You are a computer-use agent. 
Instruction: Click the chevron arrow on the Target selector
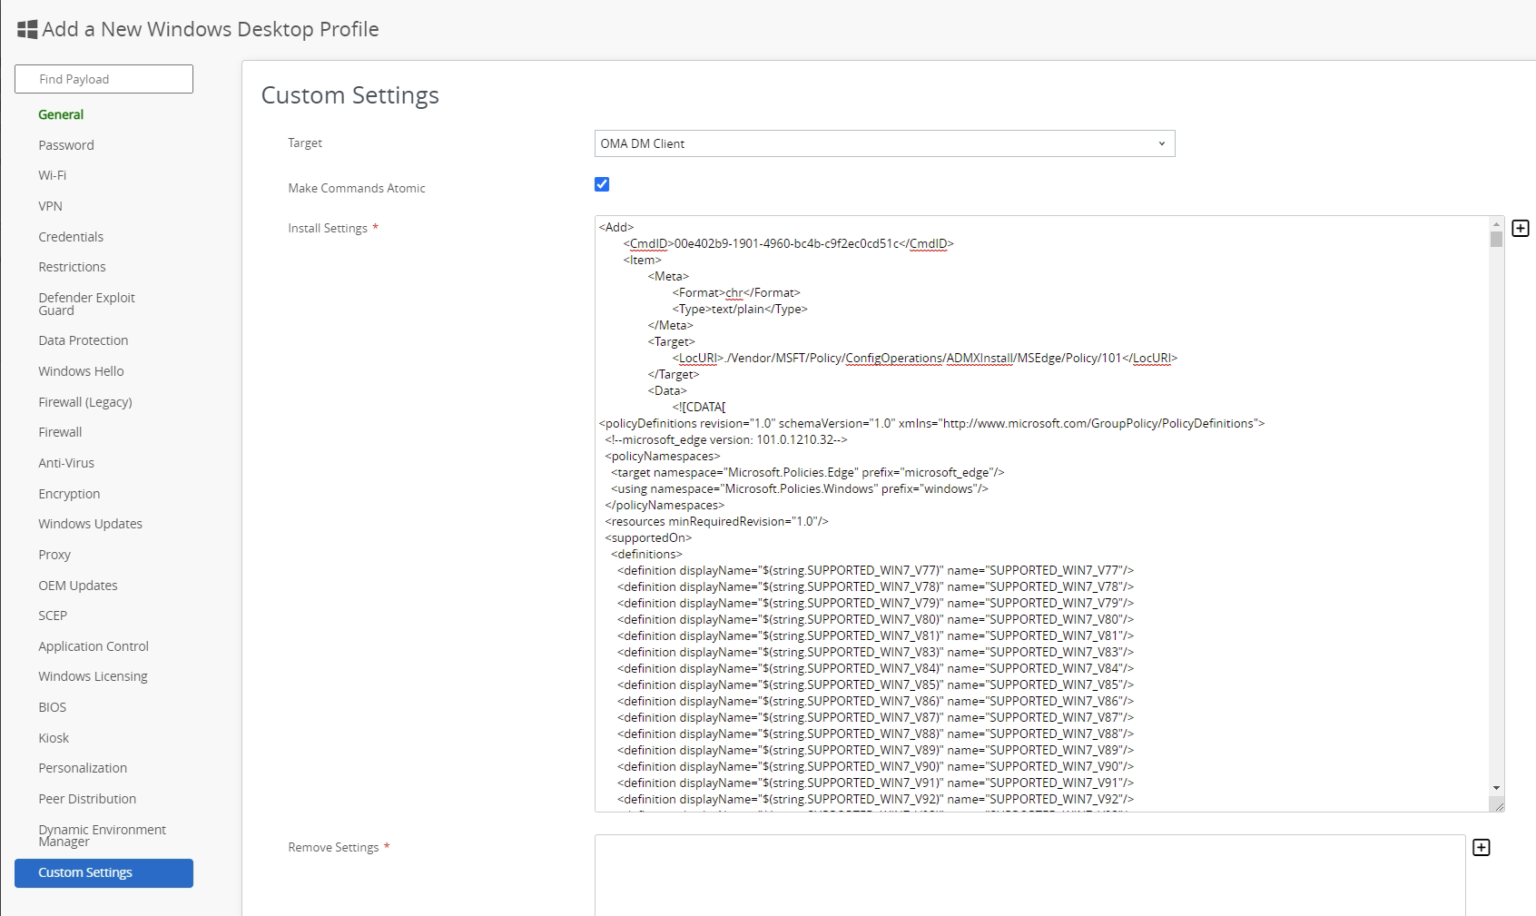1161,143
